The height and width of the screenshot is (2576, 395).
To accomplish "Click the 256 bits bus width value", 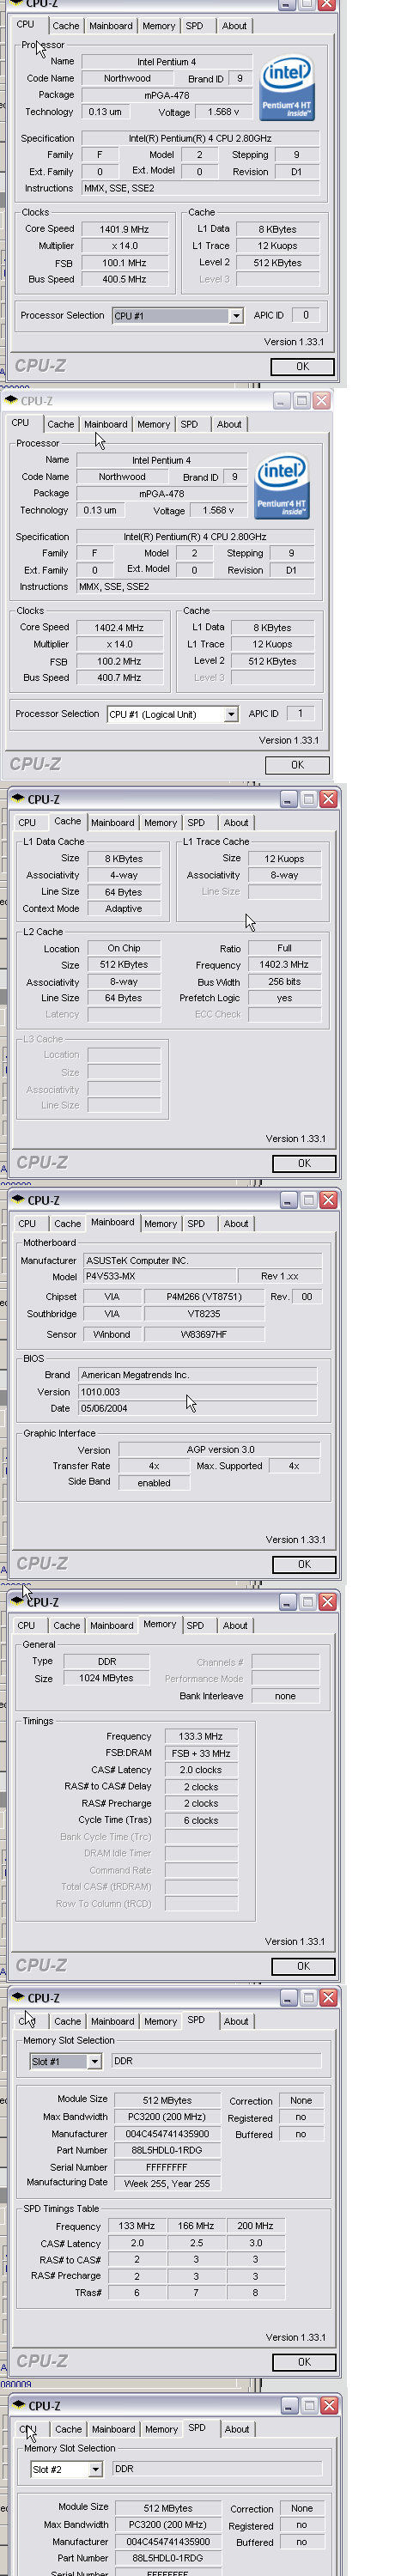I will 284,982.
